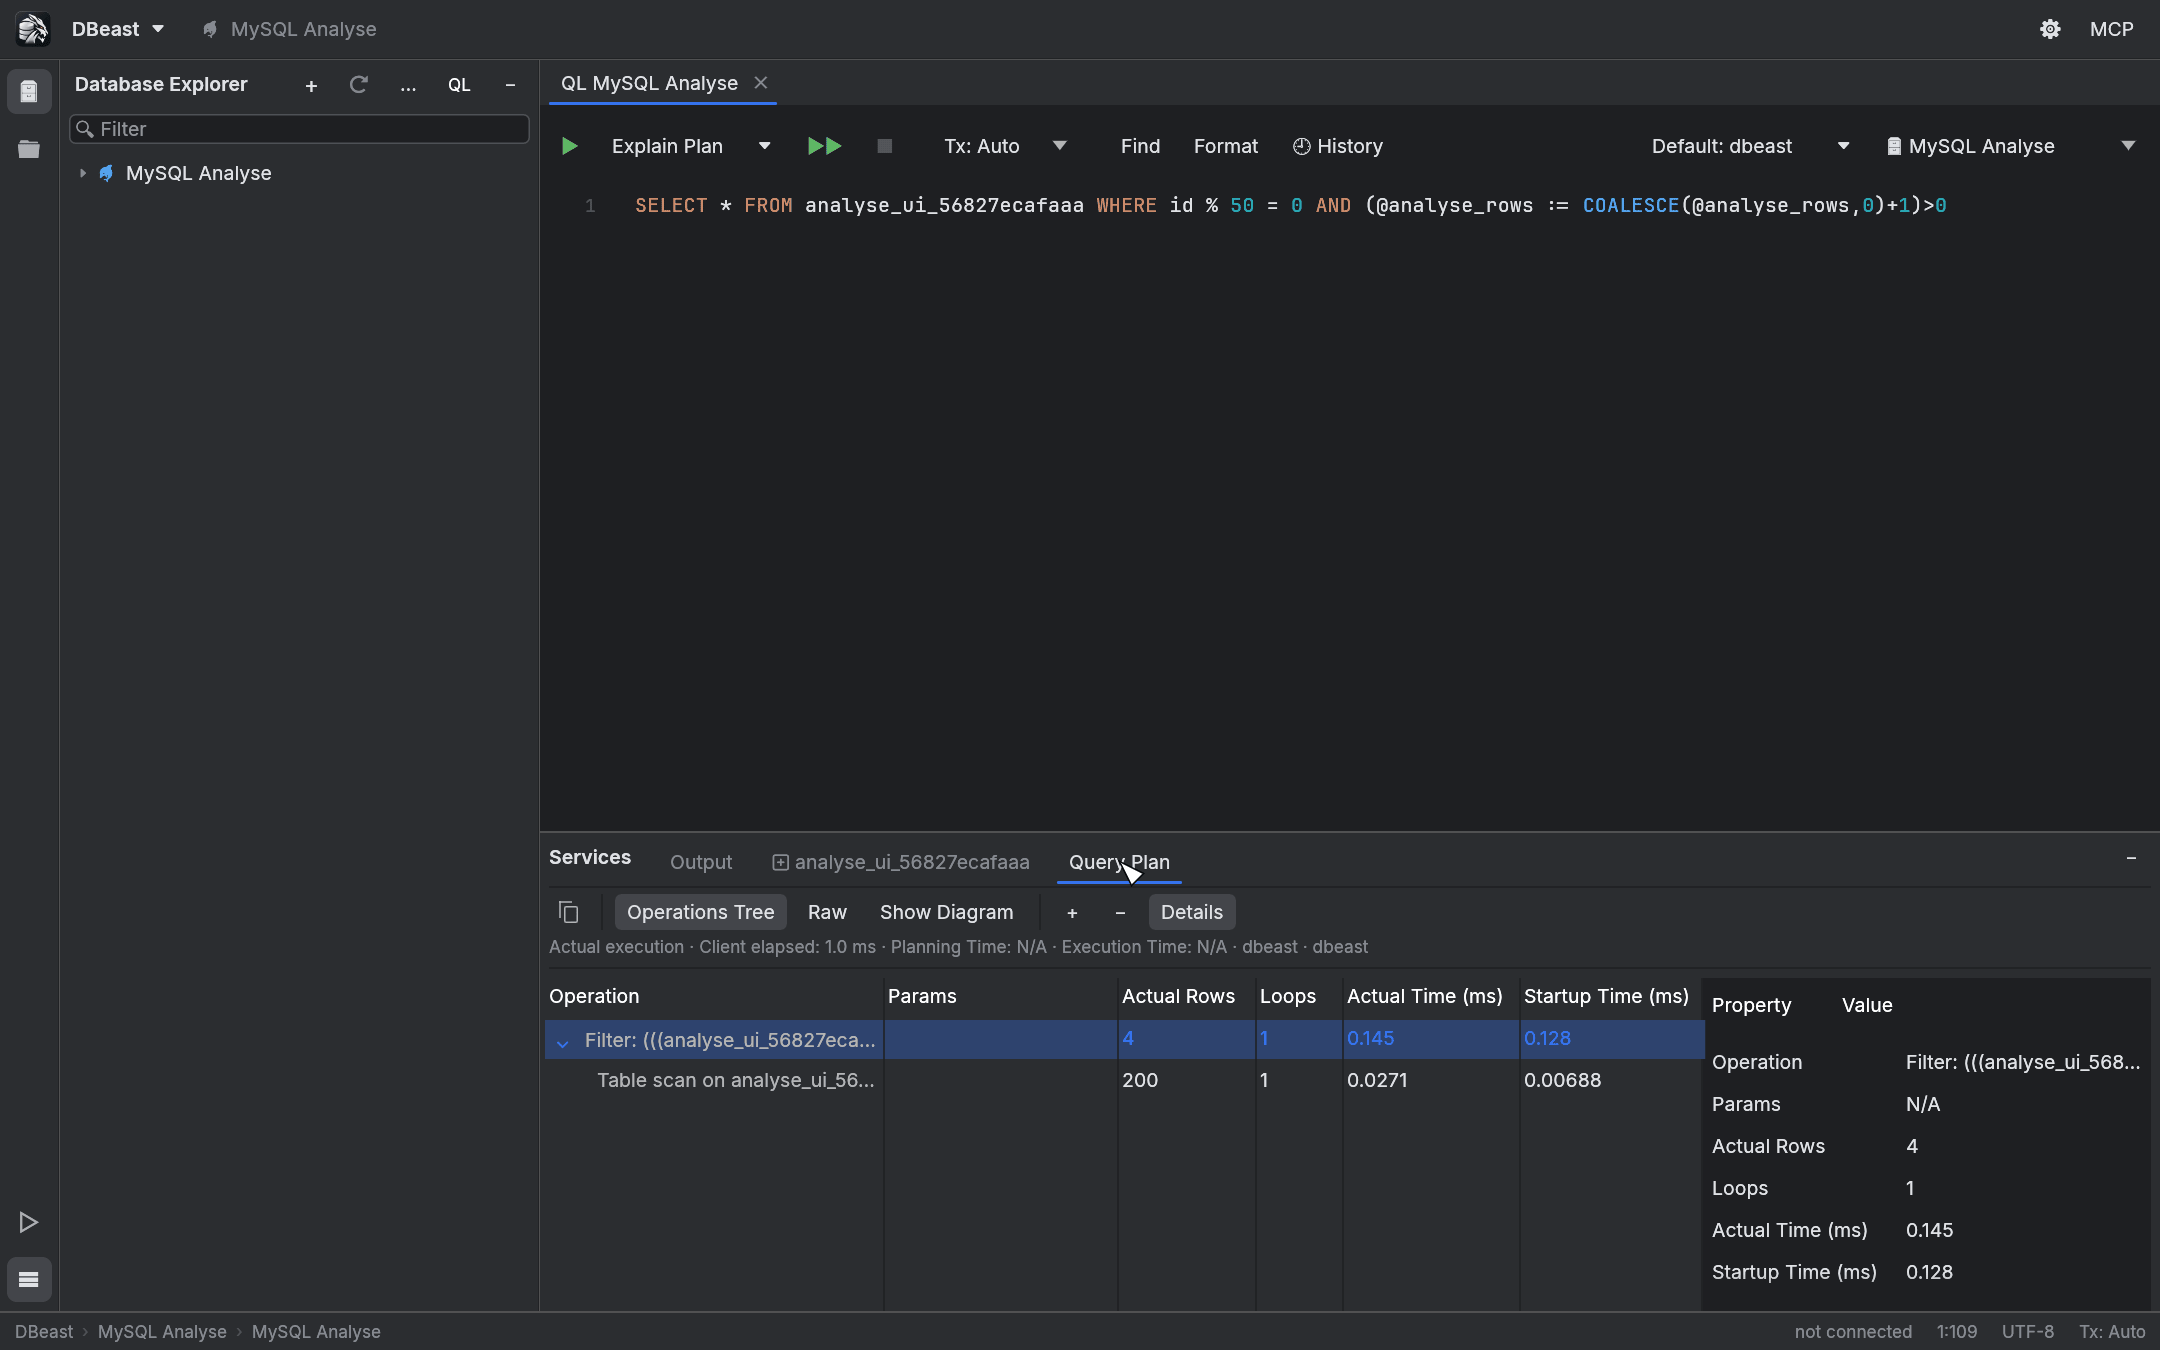Stop execution with the square icon
The height and width of the screenshot is (1350, 2160).
point(884,146)
